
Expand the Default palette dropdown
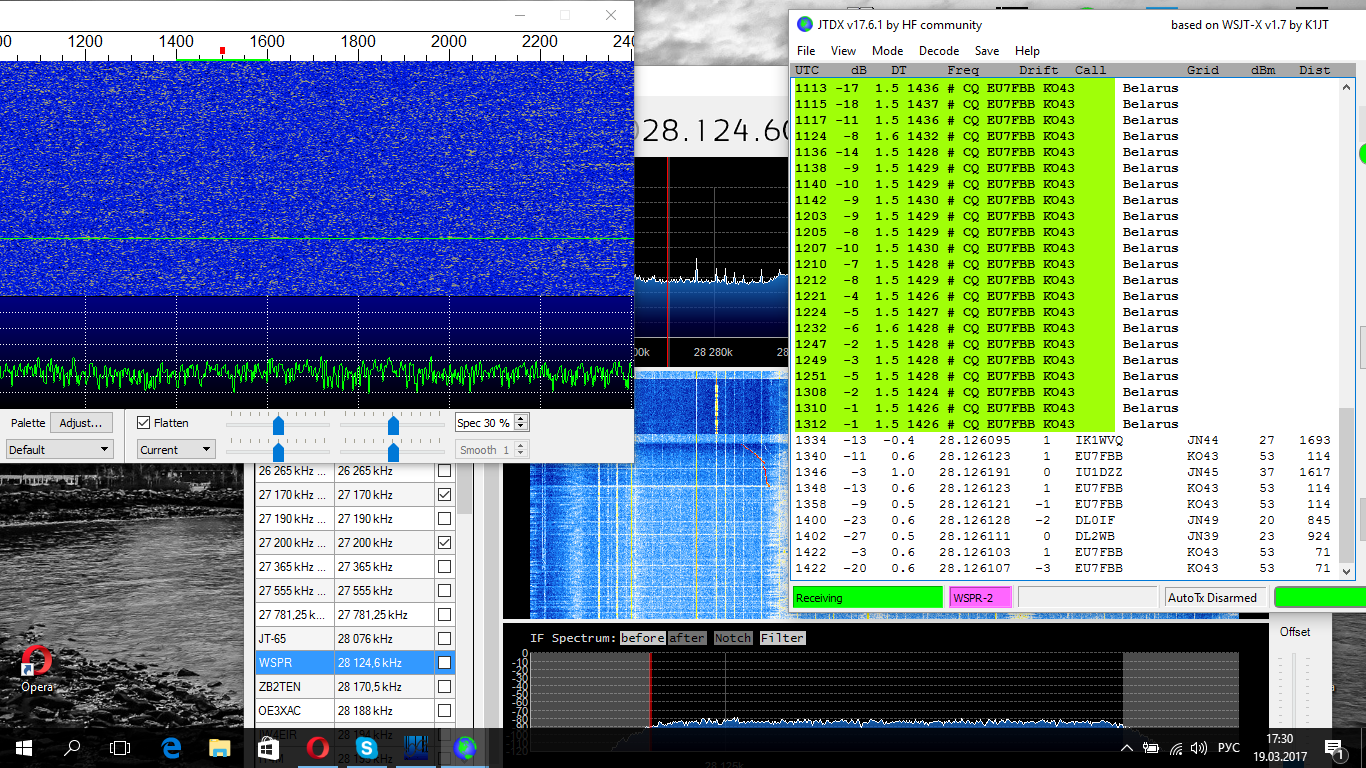pyautogui.click(x=58, y=450)
